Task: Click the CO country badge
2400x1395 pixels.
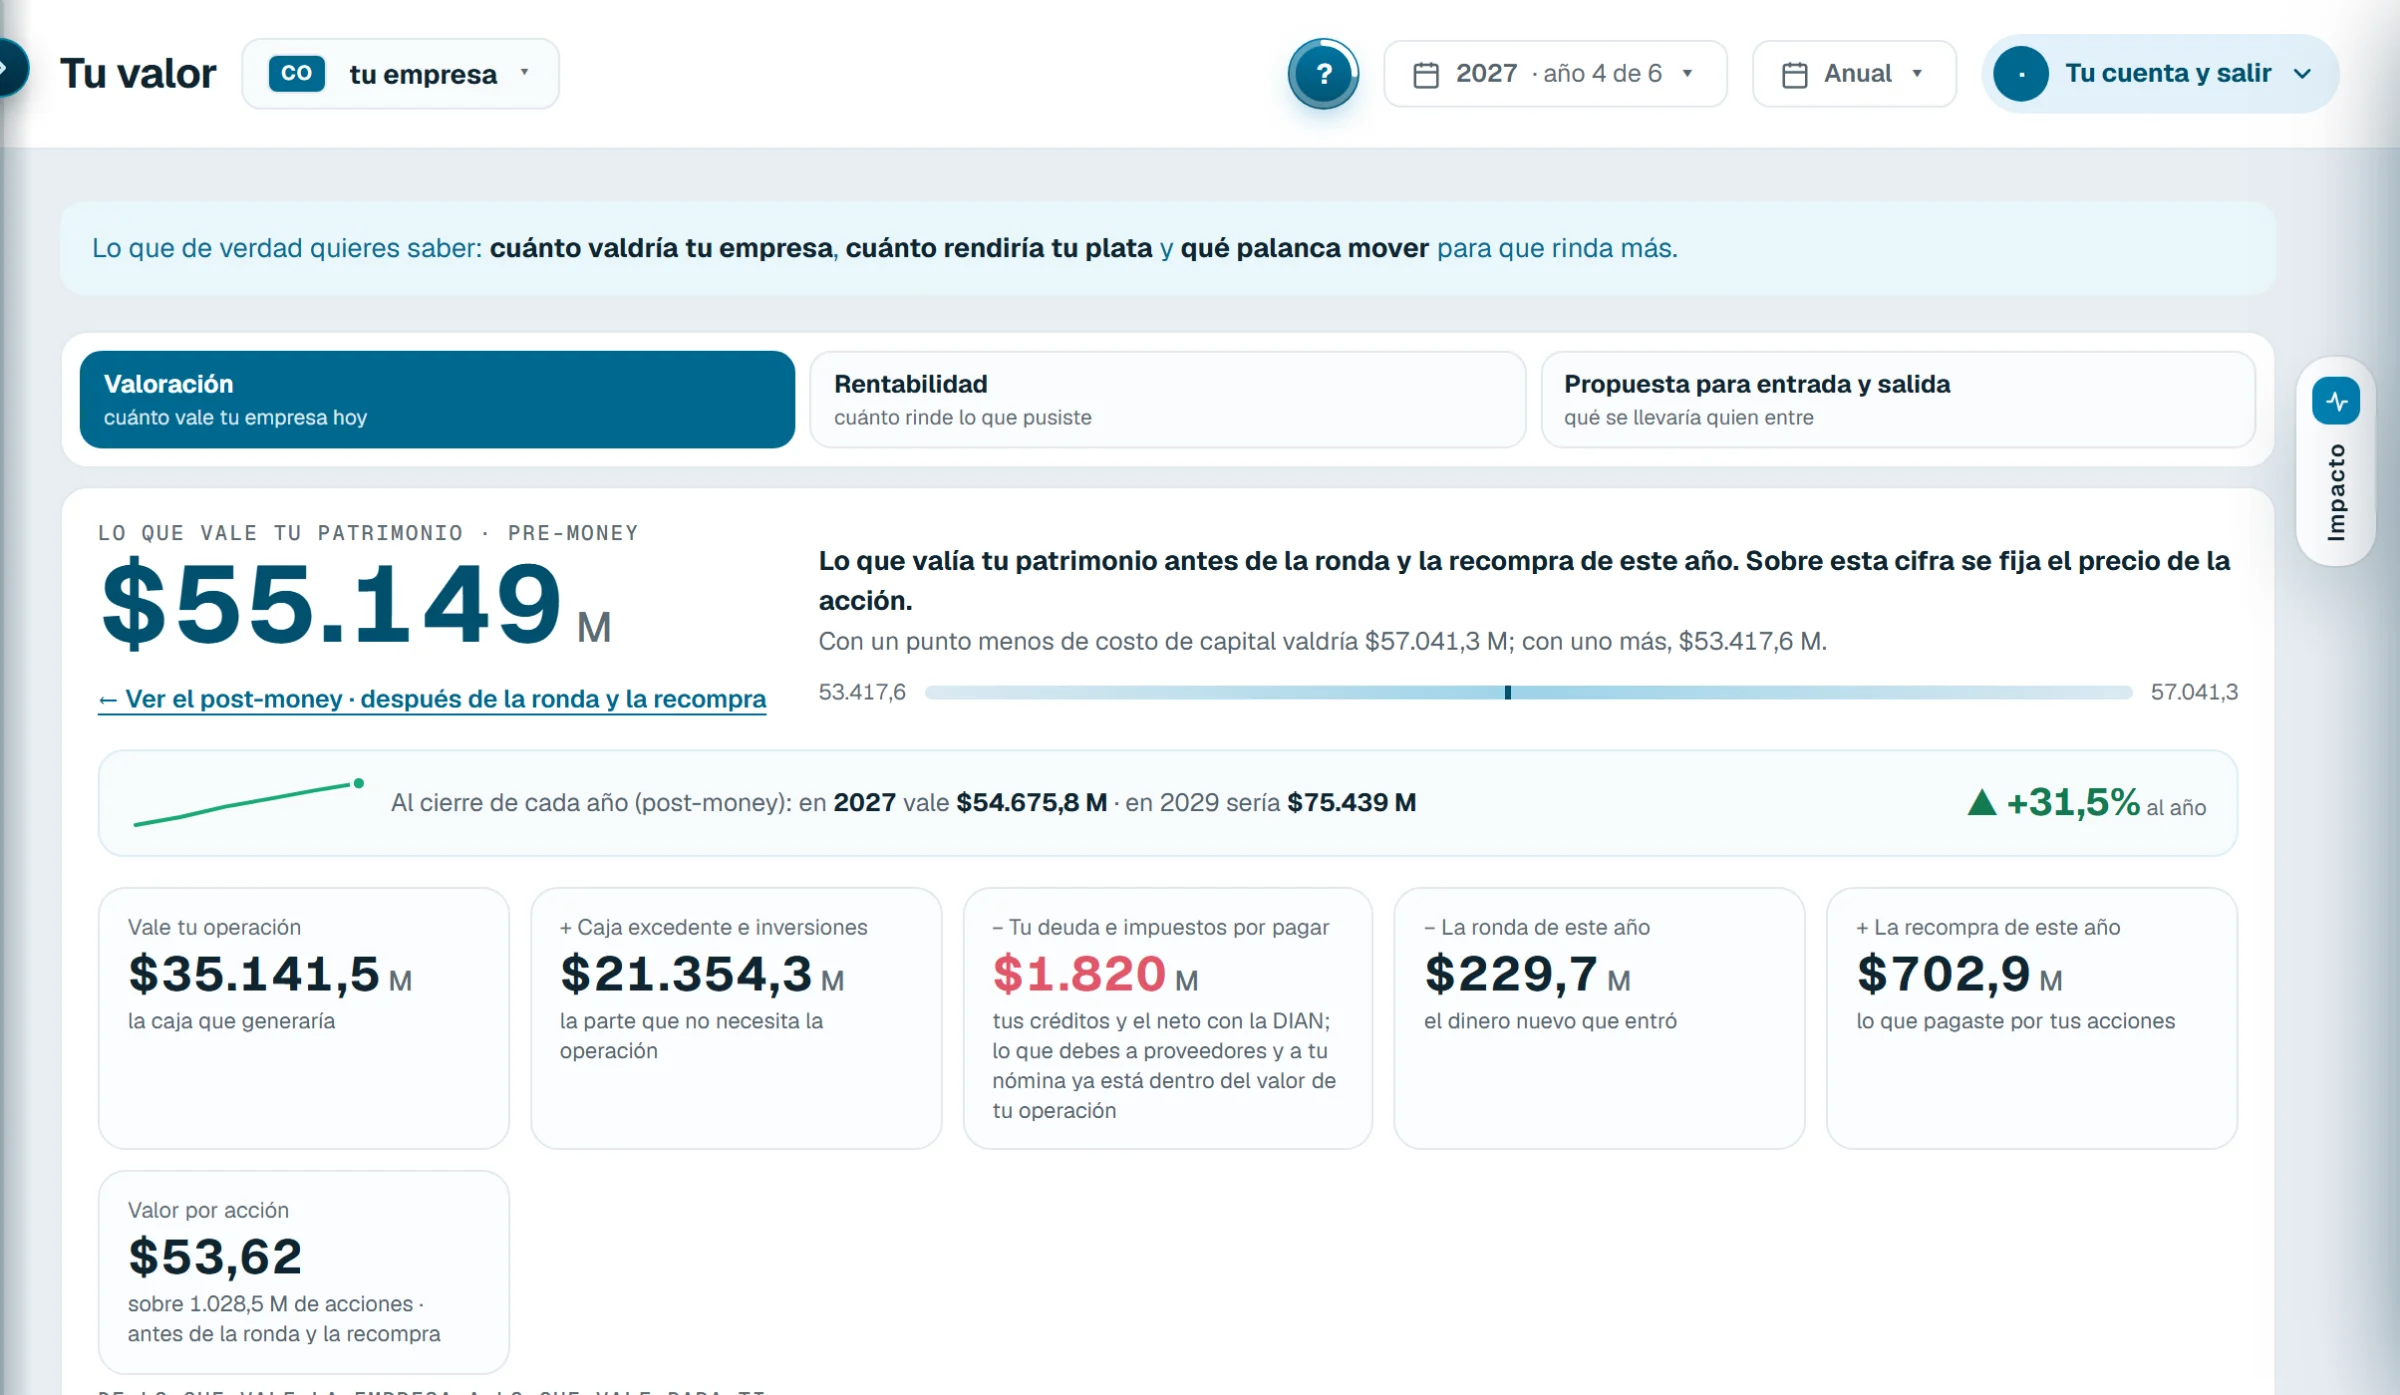Action: click(296, 73)
